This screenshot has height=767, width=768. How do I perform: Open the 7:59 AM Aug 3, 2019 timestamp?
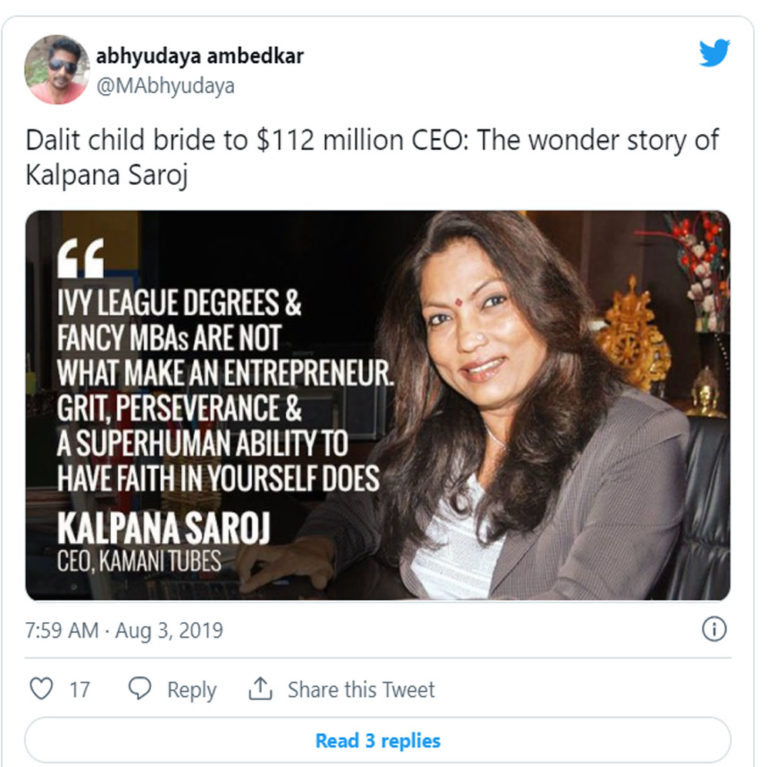[x=124, y=631]
